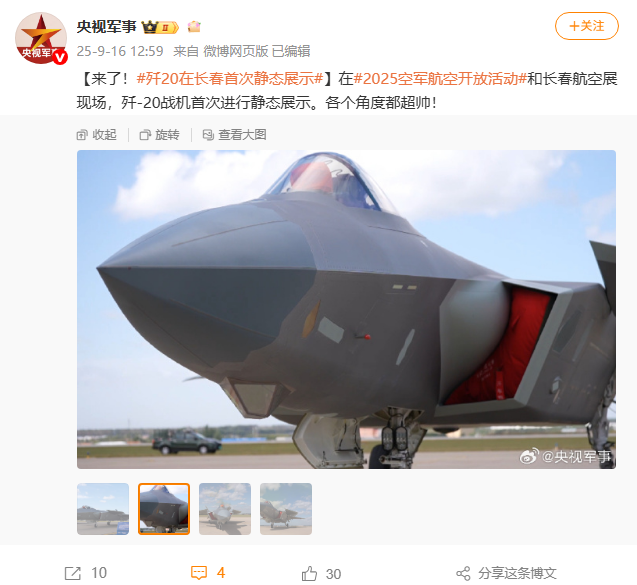Click the red verified V badge
Viewport: 637px width, 585px height.
pos(60,57)
